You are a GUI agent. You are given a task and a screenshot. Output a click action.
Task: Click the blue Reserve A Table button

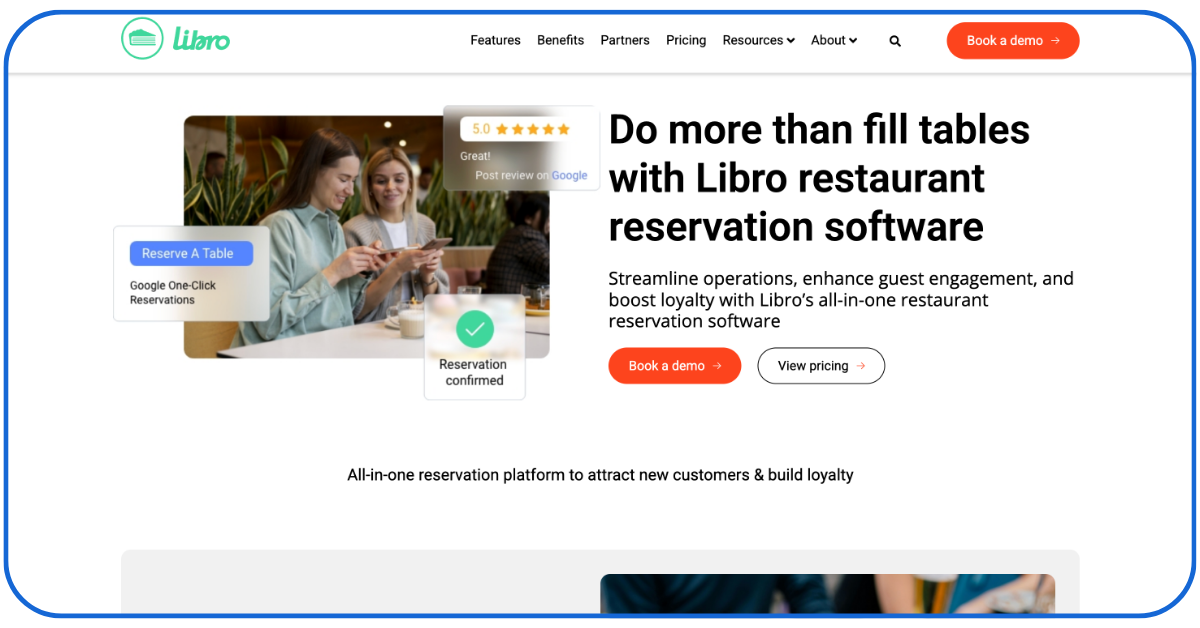[x=191, y=254]
